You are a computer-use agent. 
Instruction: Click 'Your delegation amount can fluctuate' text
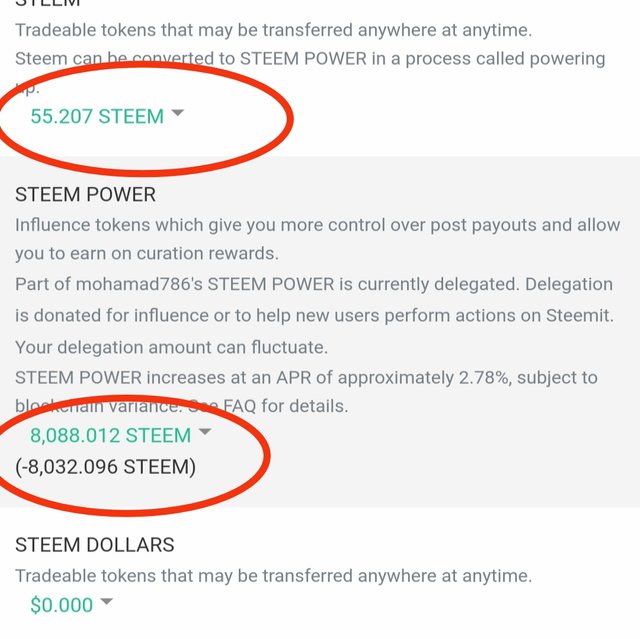click(171, 348)
